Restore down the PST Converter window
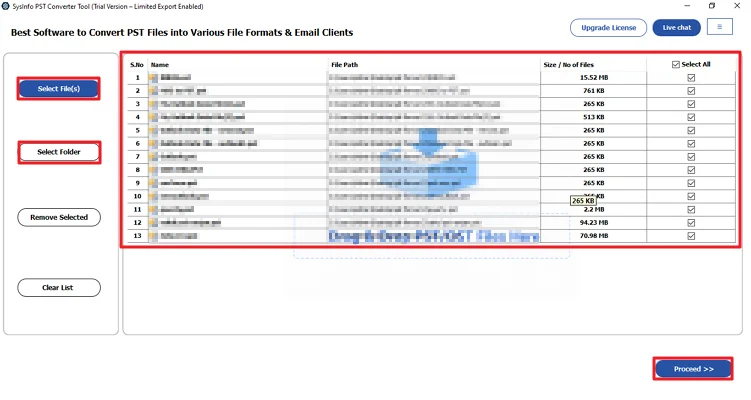The height and width of the screenshot is (400, 751). pos(712,6)
